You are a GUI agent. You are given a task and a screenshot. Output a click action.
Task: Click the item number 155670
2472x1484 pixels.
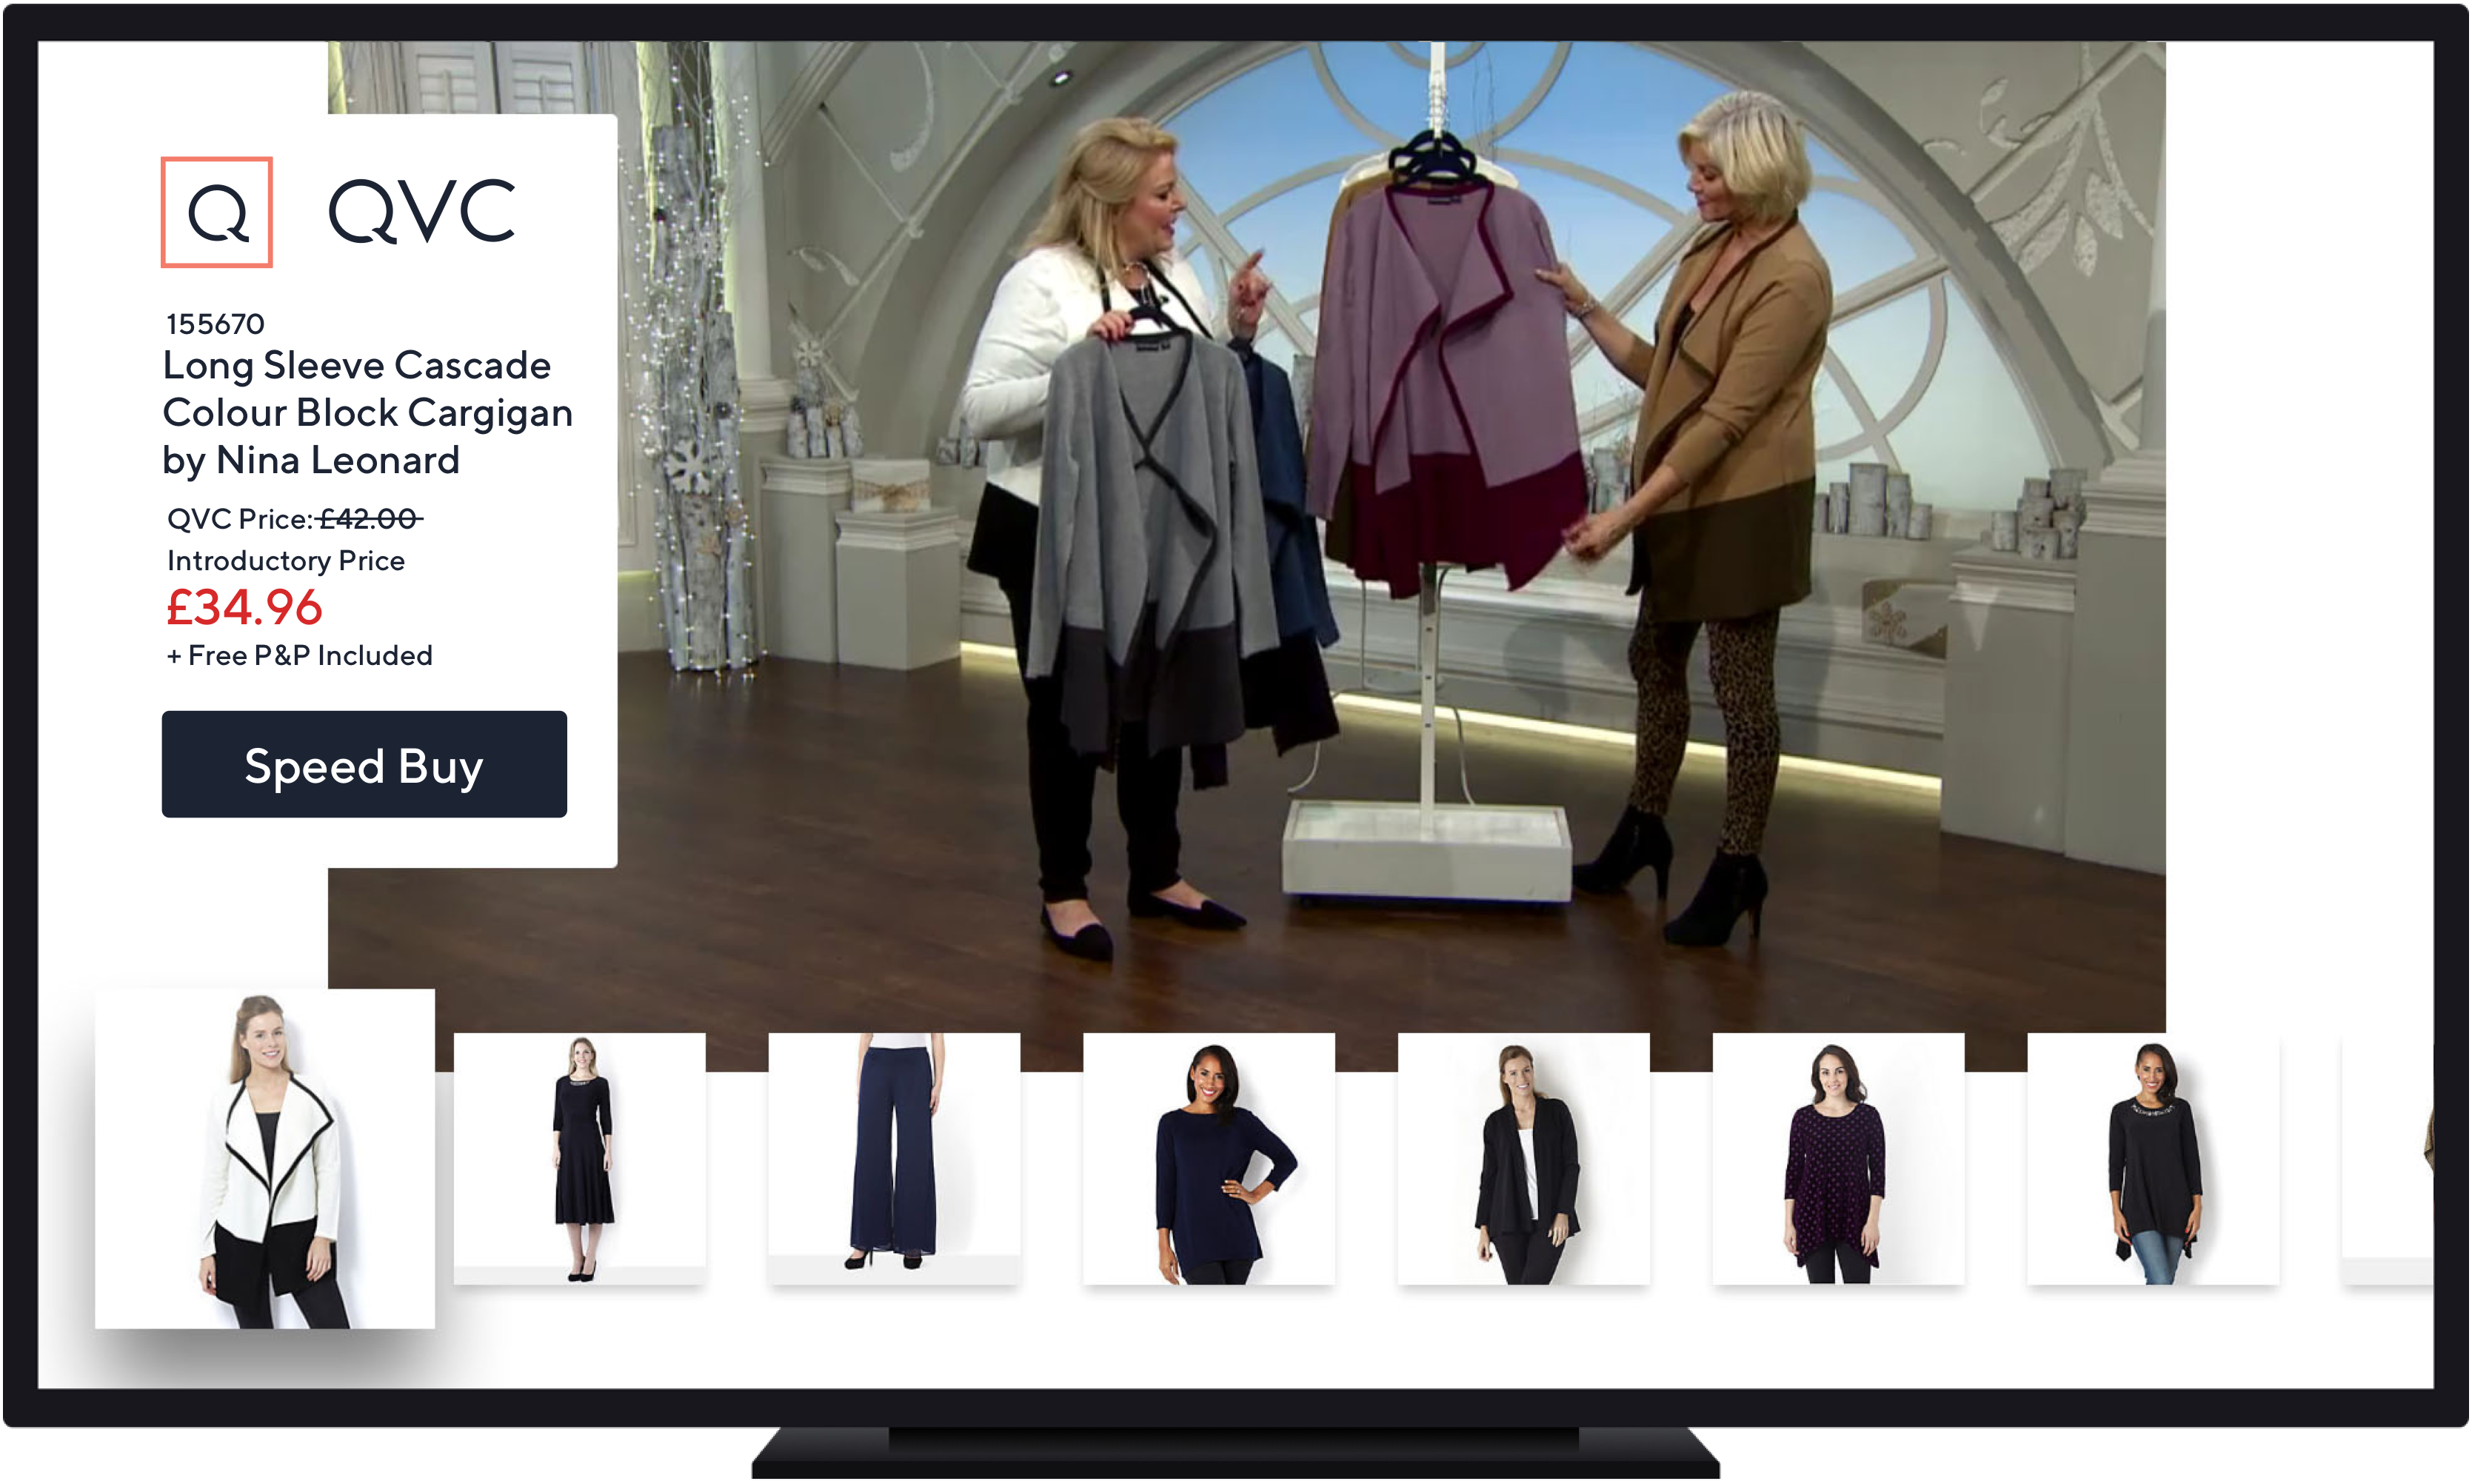click(215, 324)
